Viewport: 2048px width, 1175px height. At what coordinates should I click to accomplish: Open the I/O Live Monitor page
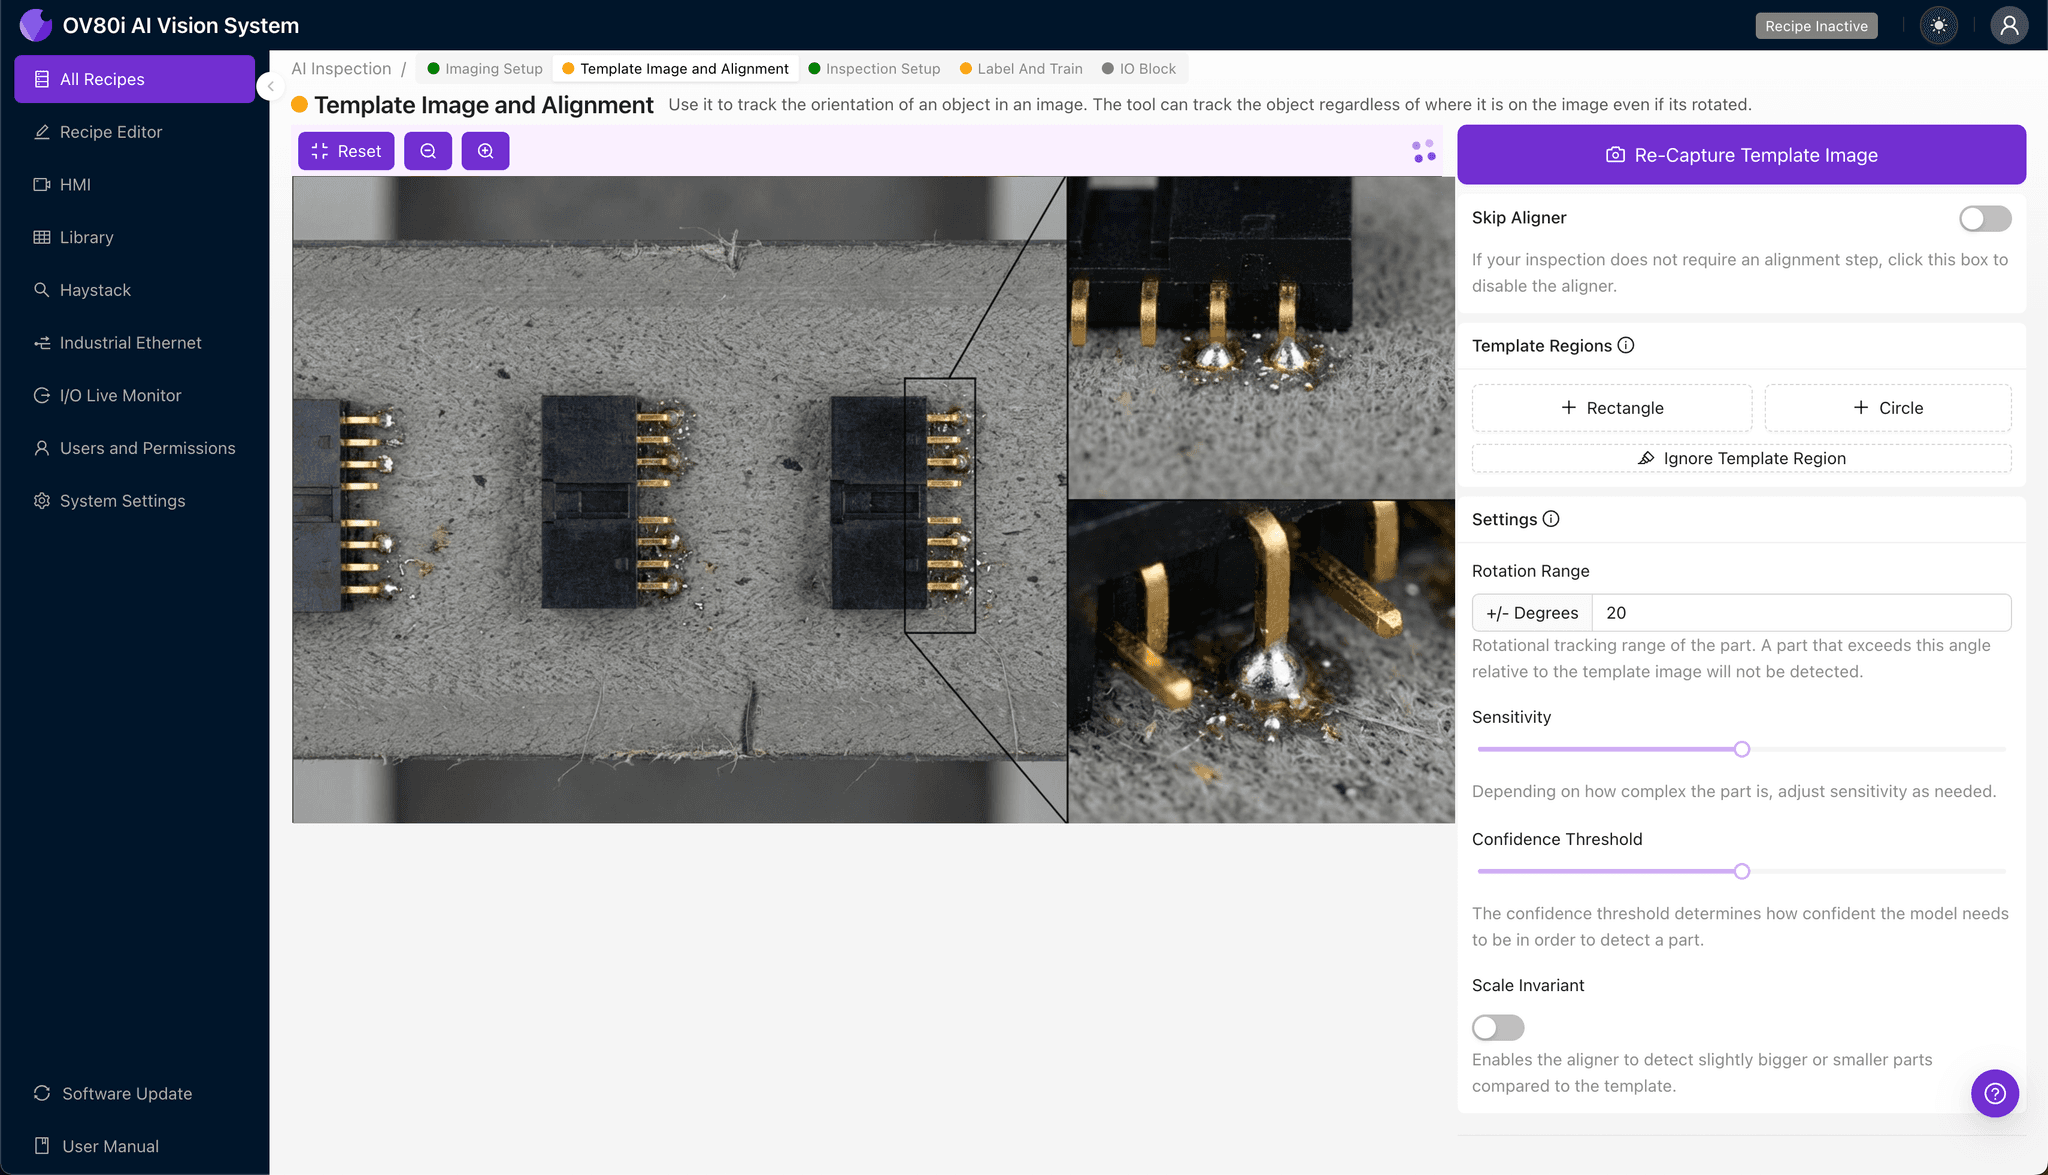point(120,395)
